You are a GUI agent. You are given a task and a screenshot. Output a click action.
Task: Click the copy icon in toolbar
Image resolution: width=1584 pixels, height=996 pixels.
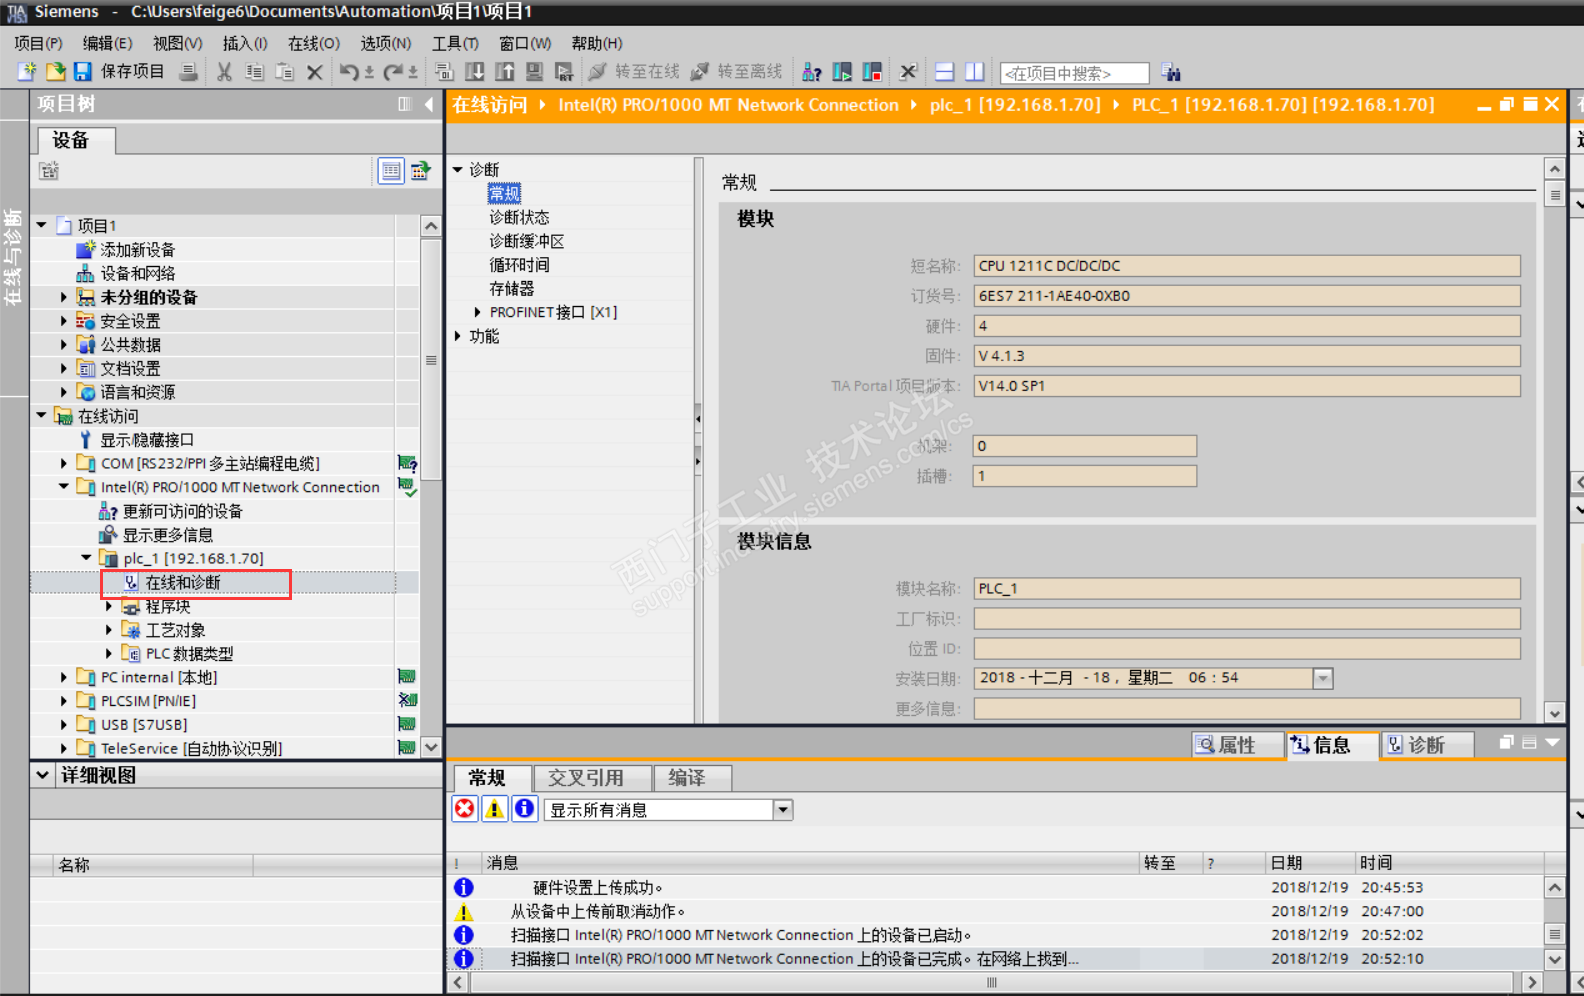click(254, 72)
